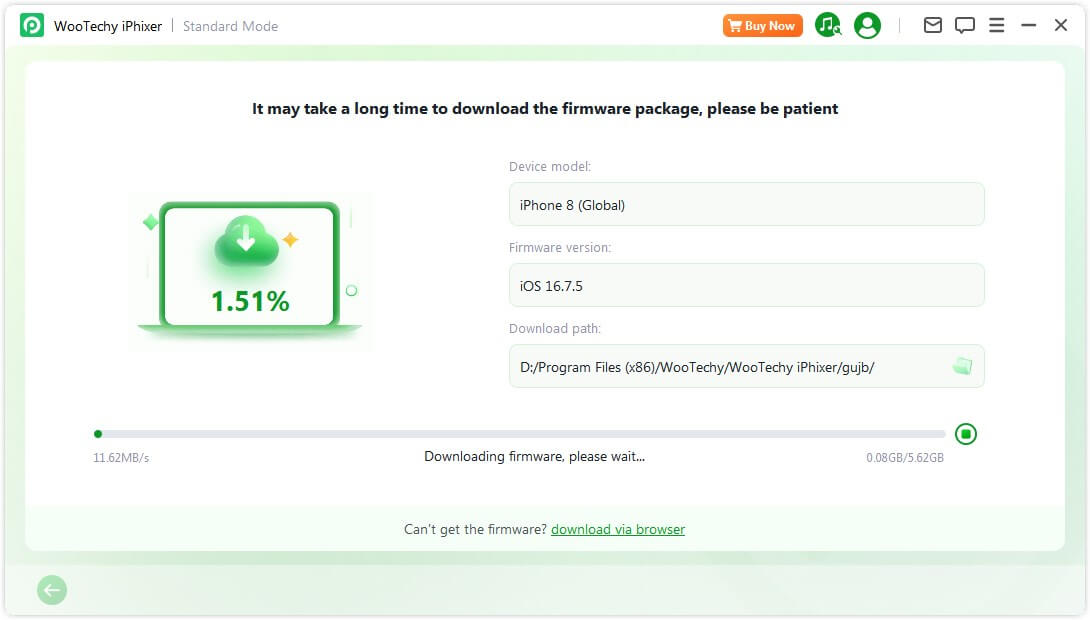This screenshot has height=620, width=1090.
Task: Browse for a download path folder
Action: point(962,367)
